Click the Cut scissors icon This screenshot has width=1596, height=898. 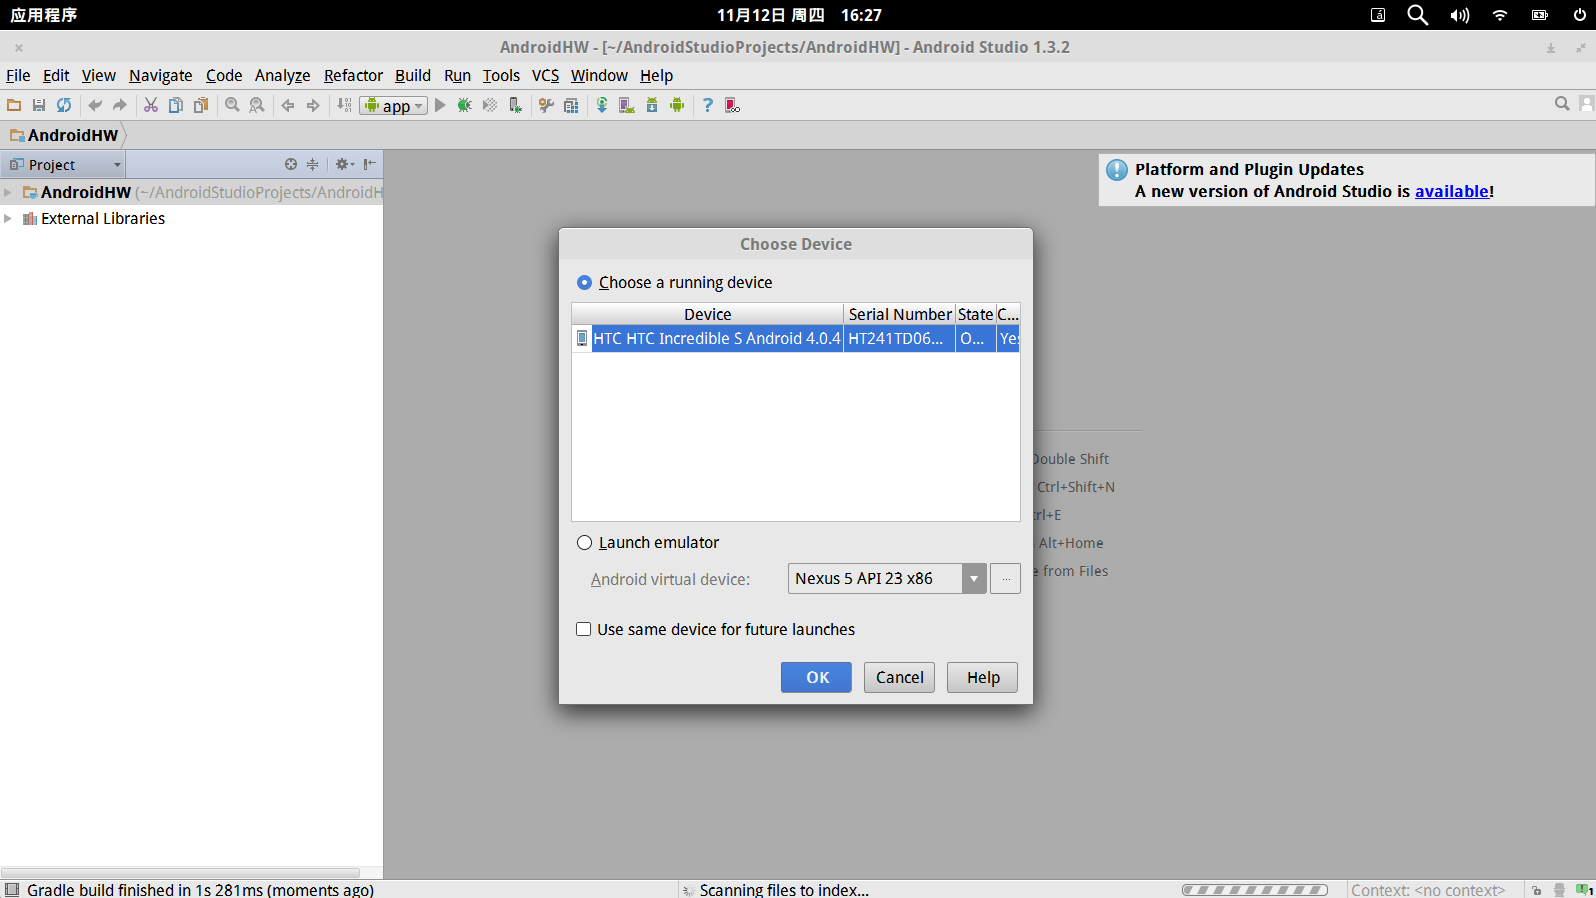[x=151, y=105]
